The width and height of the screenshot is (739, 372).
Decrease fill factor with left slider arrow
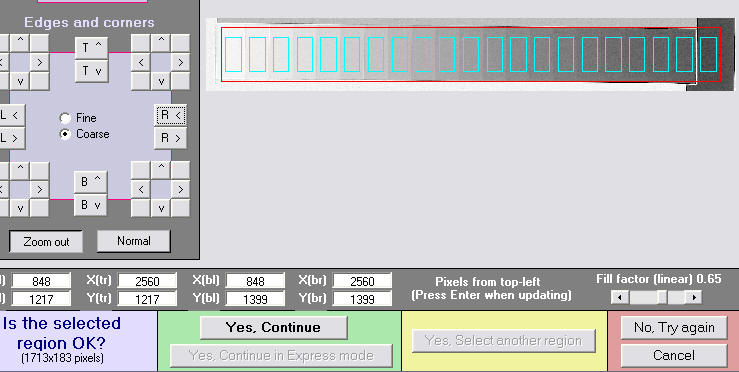coord(620,297)
